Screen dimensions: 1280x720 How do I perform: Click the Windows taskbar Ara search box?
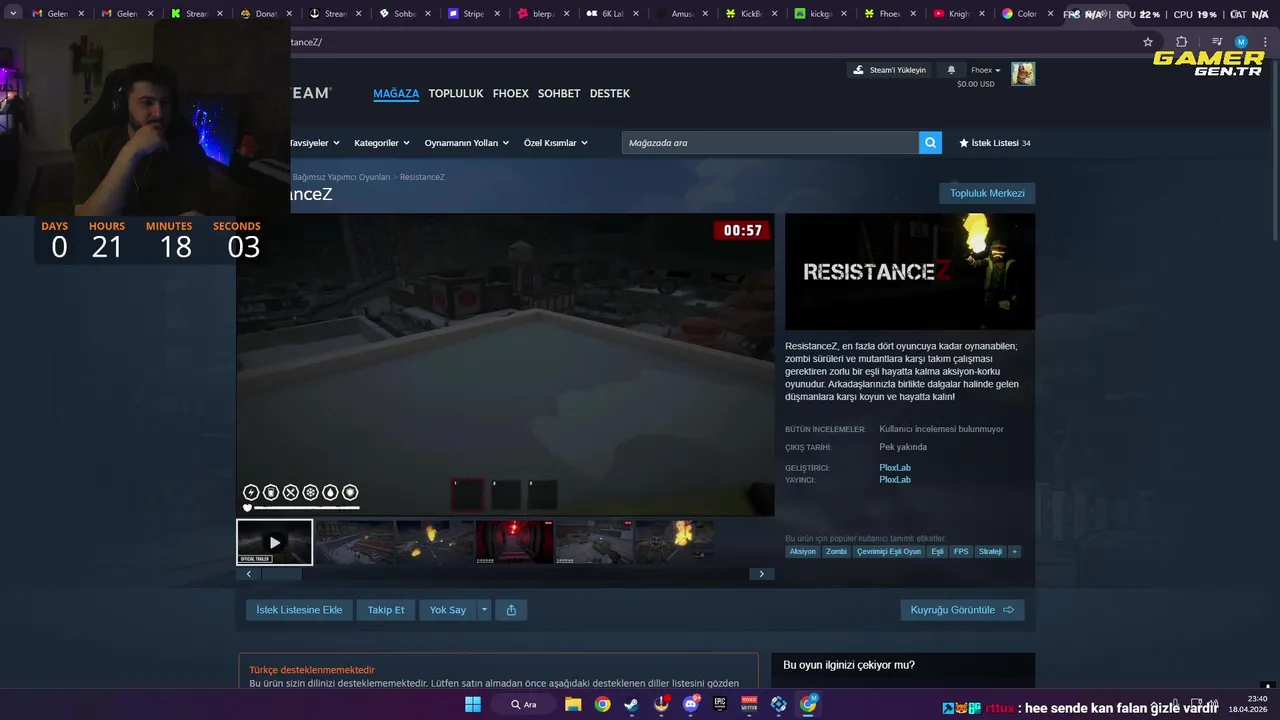524,704
